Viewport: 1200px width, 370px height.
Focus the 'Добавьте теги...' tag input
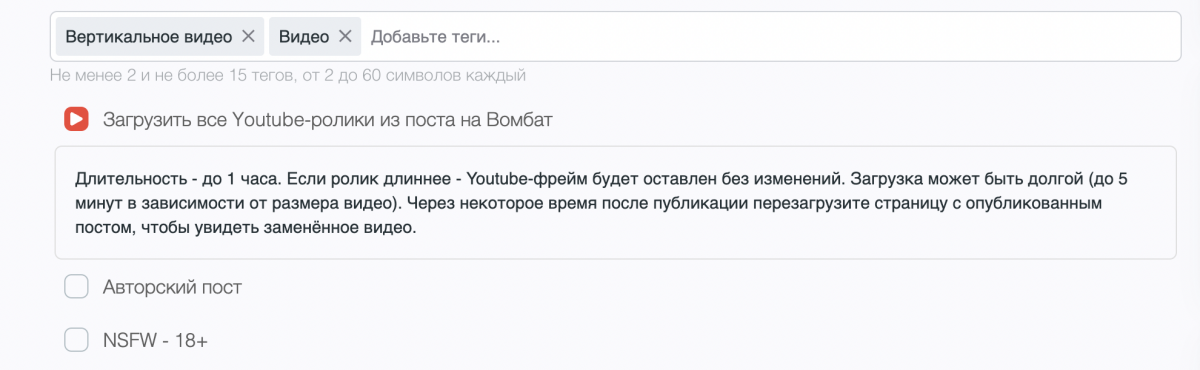coord(770,36)
